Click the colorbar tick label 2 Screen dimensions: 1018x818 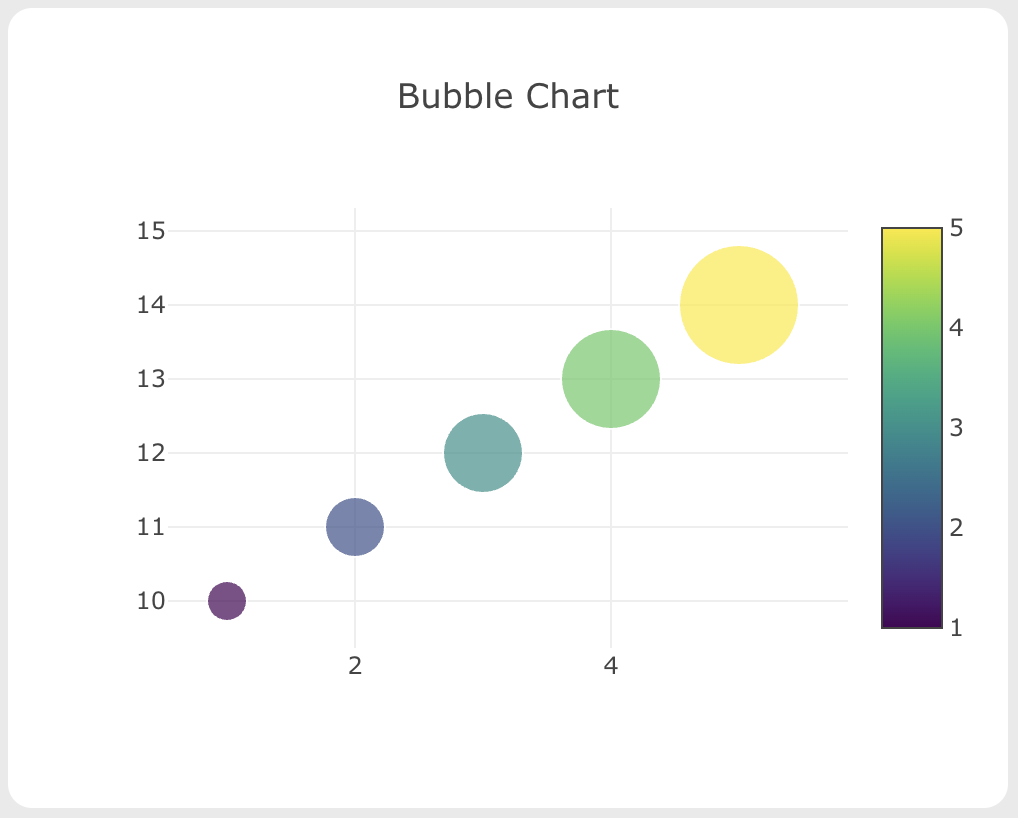point(957,527)
